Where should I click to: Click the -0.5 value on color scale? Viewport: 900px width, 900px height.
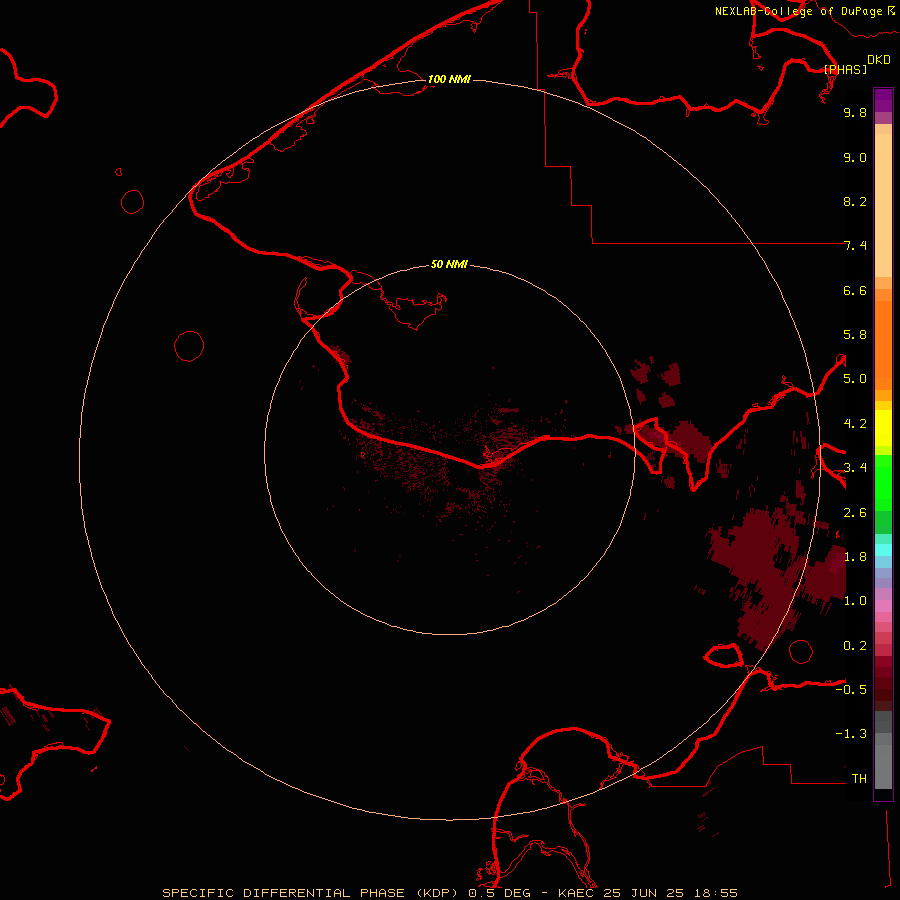[x=851, y=690]
